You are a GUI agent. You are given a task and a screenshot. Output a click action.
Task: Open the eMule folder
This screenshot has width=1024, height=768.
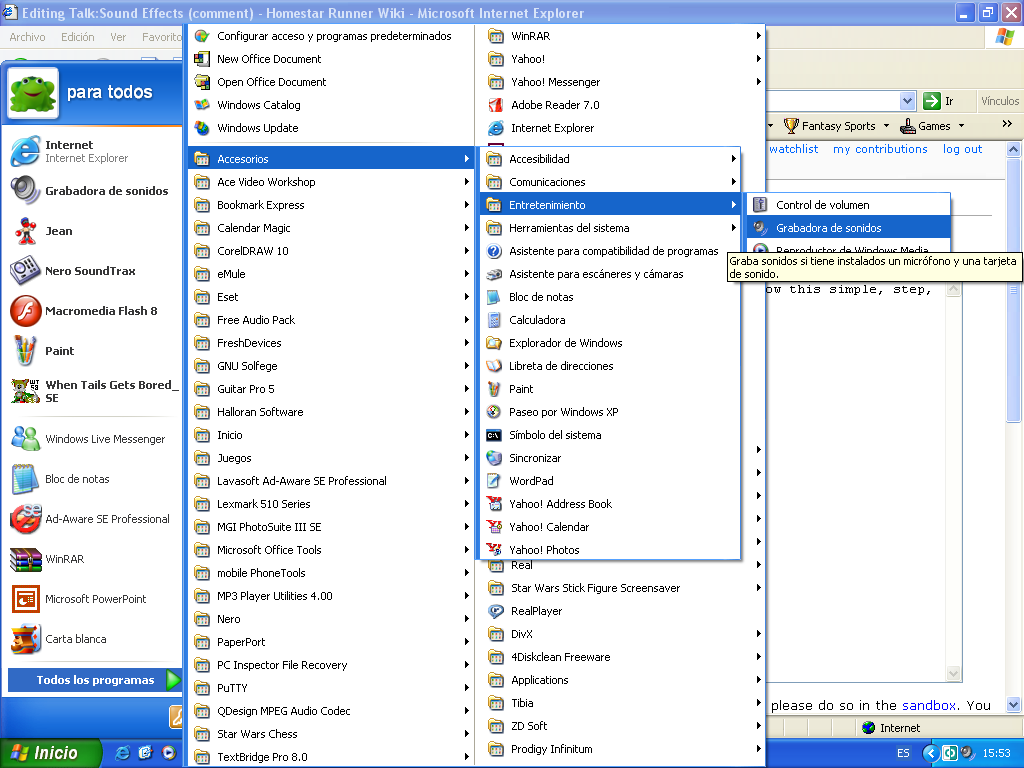click(330, 274)
